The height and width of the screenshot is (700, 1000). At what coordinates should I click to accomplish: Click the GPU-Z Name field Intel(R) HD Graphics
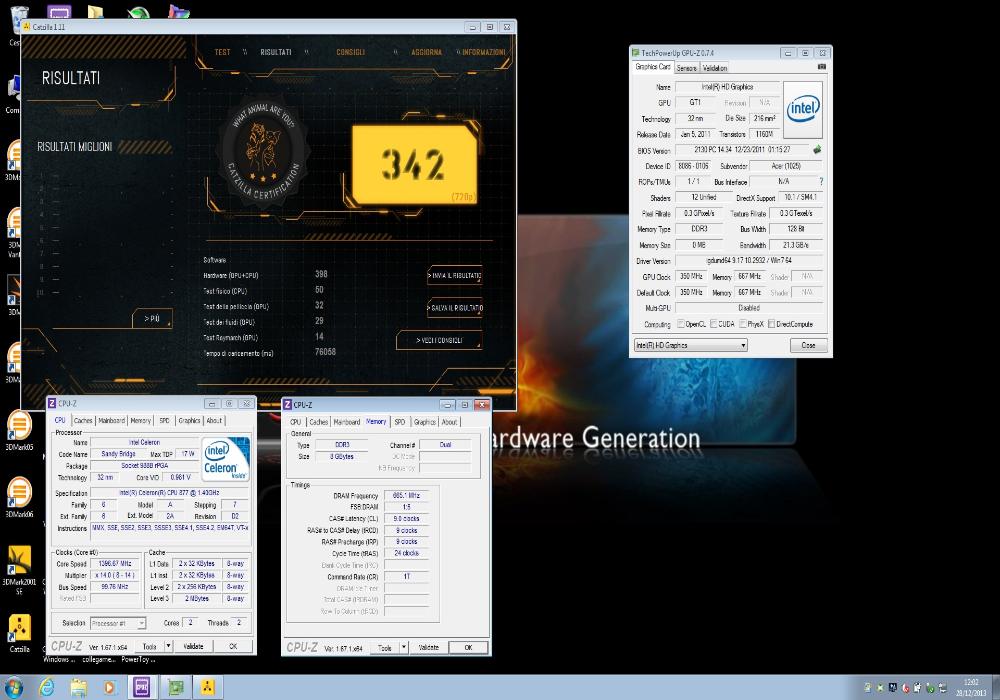(727, 87)
